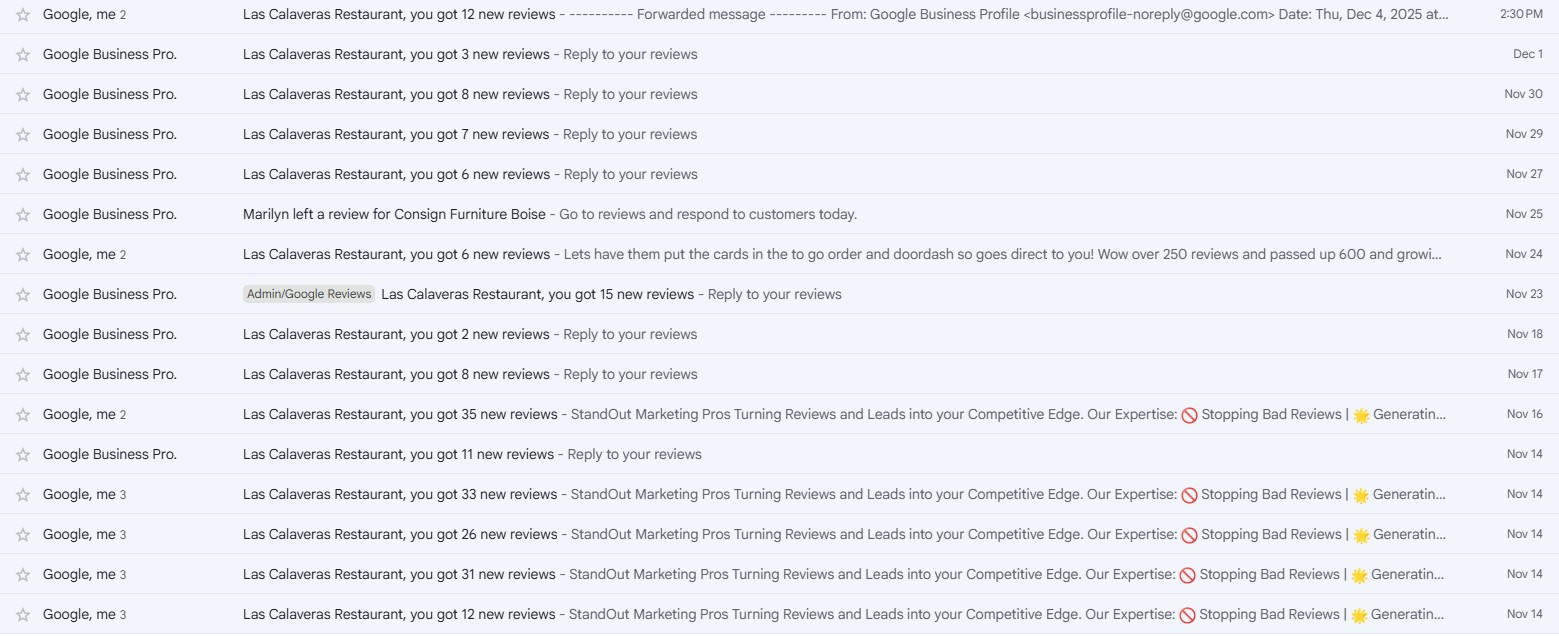
Task: Click the Nov 16 date on 35 reviews email
Action: click(1524, 414)
